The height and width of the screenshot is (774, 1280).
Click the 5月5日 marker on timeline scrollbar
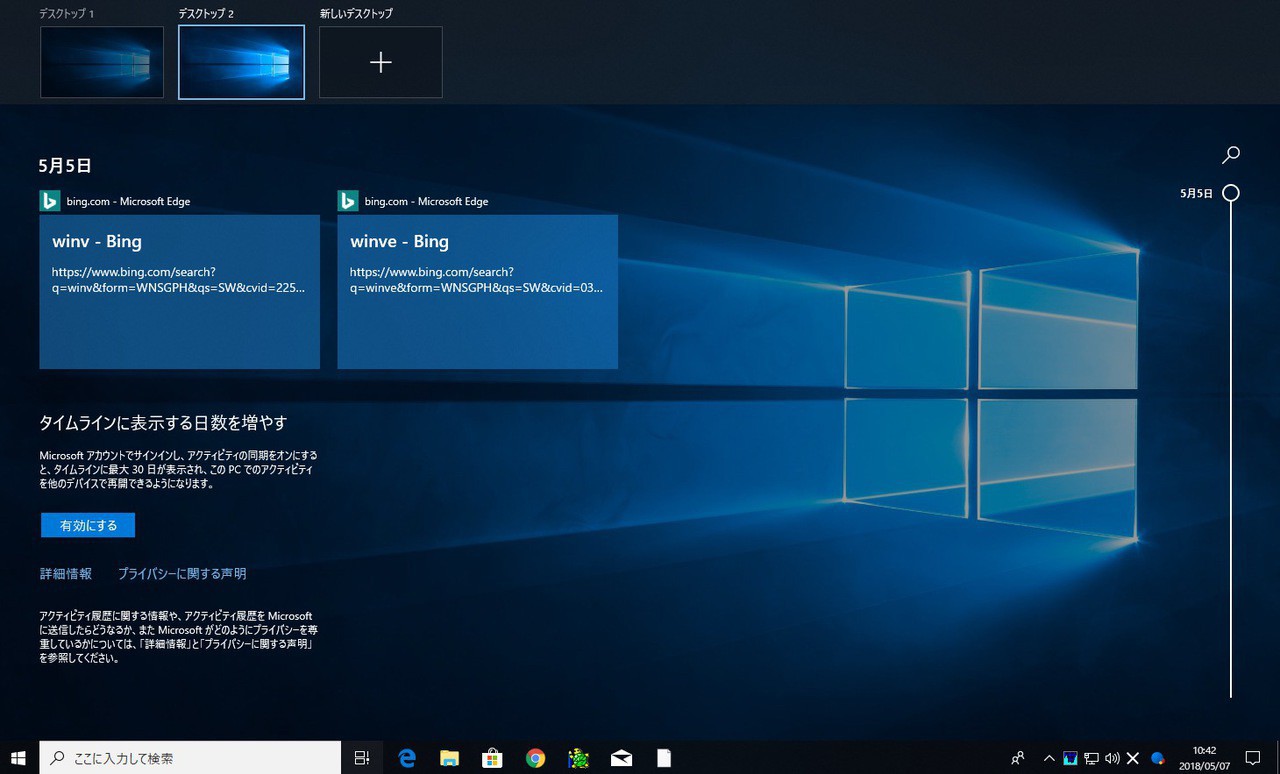pos(1231,193)
